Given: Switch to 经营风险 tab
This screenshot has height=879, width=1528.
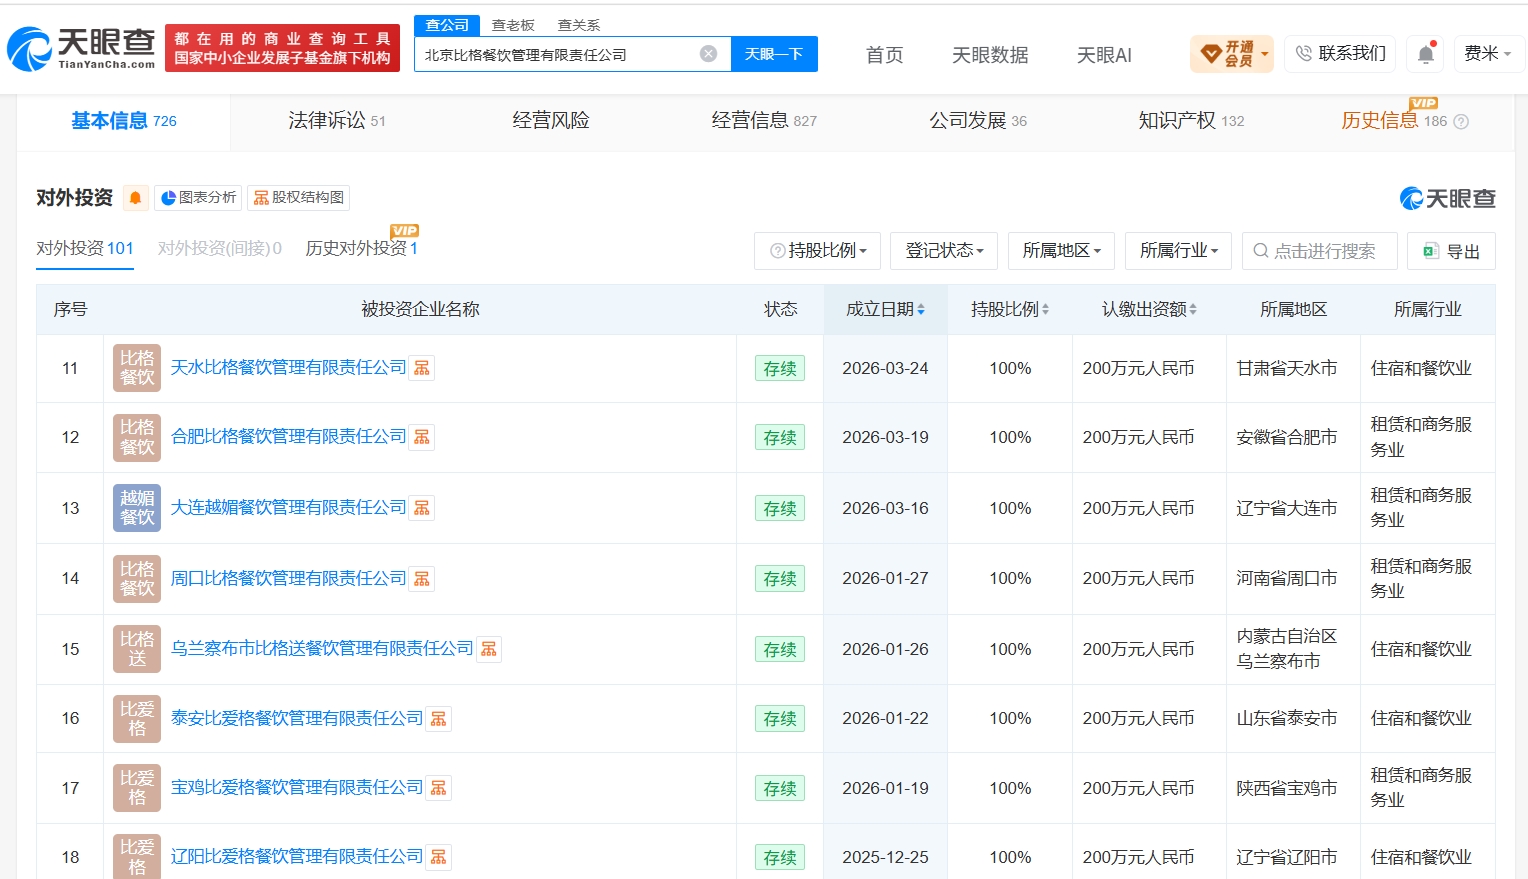Looking at the screenshot, I should click(x=551, y=121).
